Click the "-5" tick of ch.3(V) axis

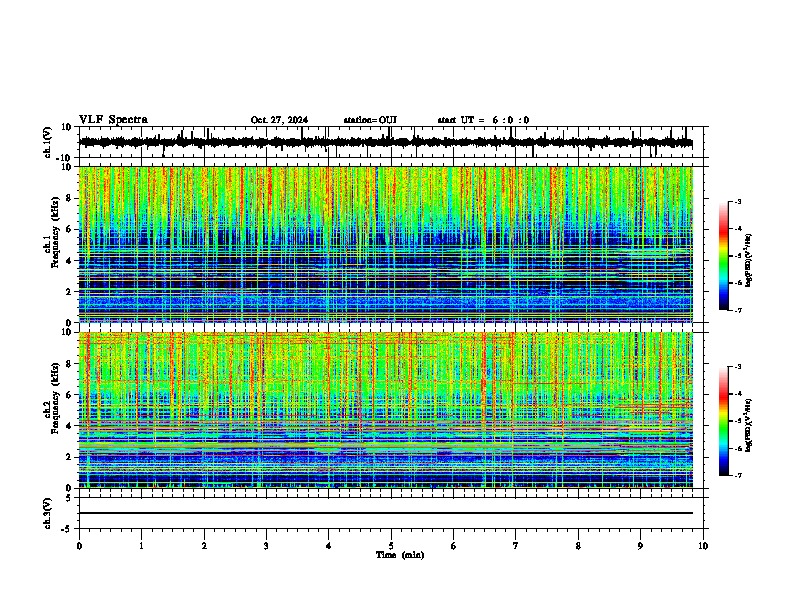pyautogui.click(x=67, y=529)
